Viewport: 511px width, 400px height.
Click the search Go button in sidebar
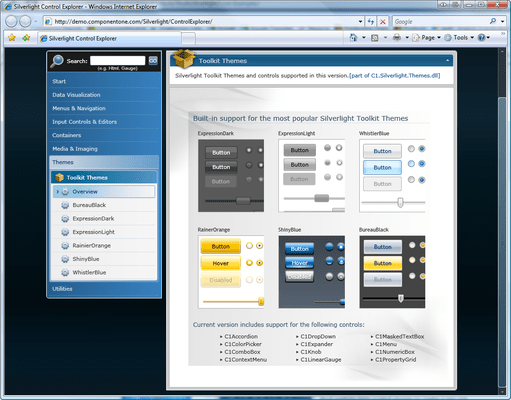pos(153,60)
